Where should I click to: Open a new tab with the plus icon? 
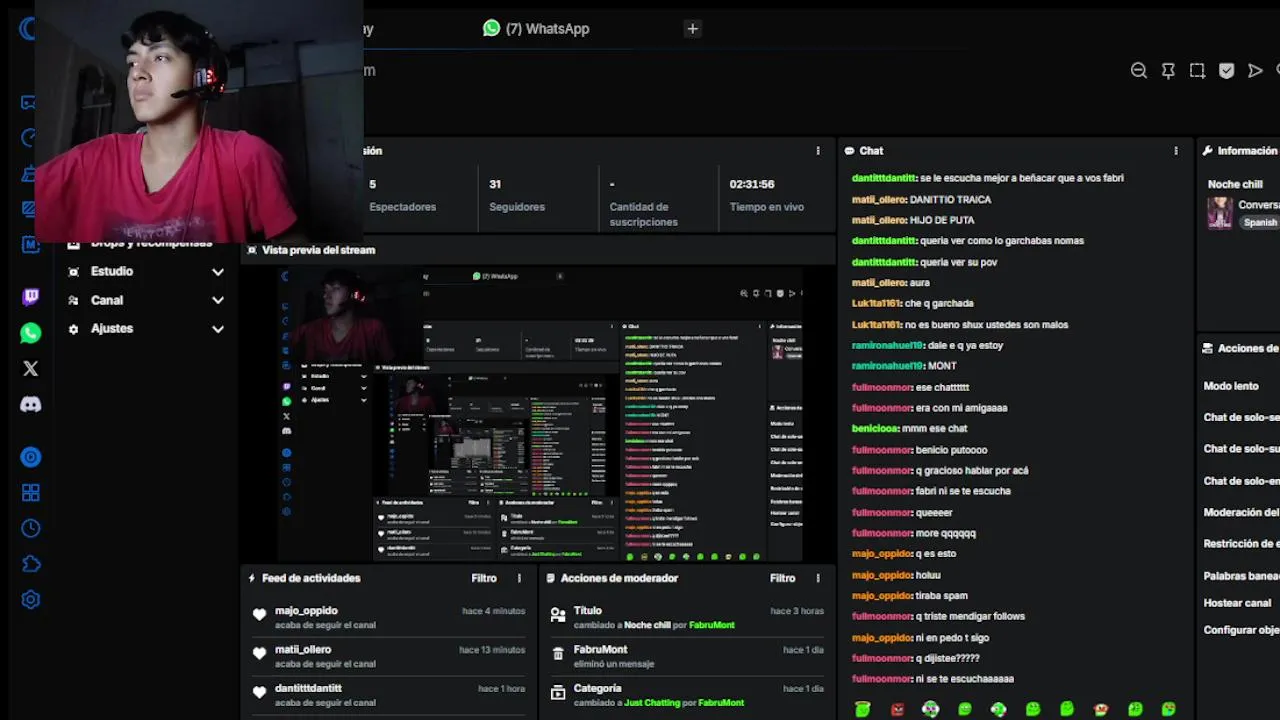692,29
